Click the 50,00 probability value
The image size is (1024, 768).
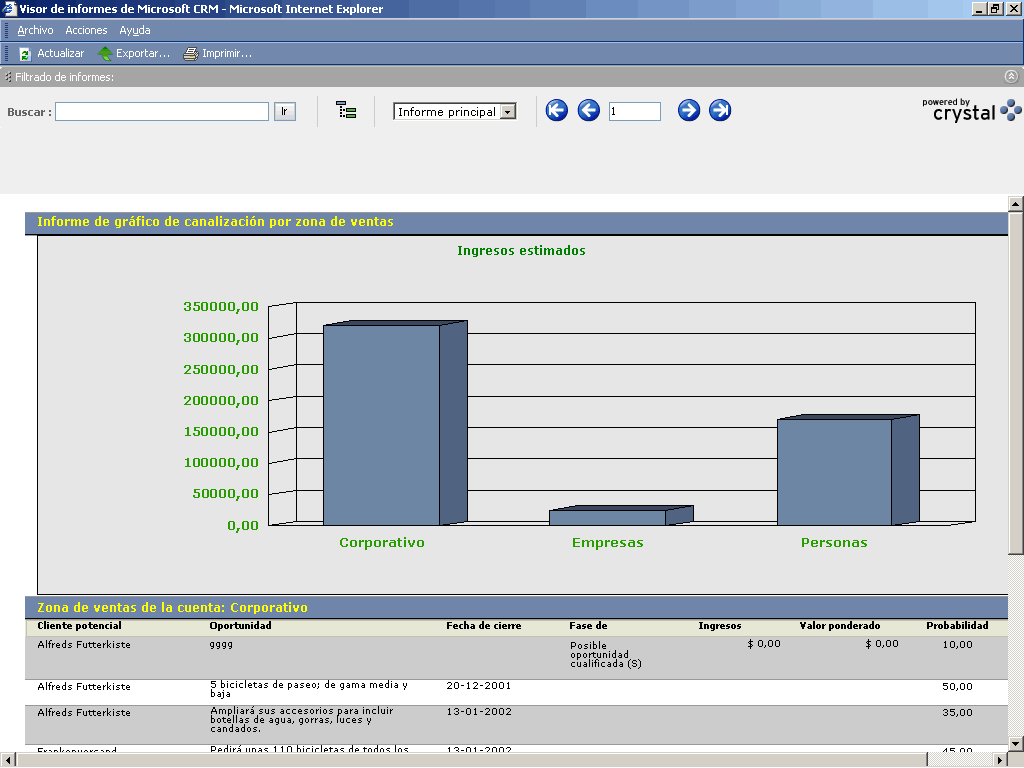pos(957,686)
